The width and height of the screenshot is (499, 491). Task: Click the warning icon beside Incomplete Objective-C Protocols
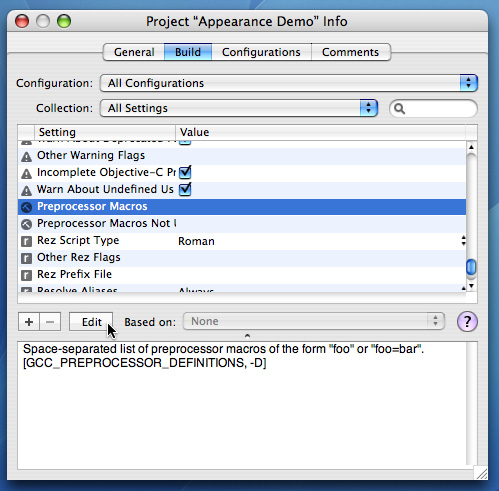(x=26, y=173)
